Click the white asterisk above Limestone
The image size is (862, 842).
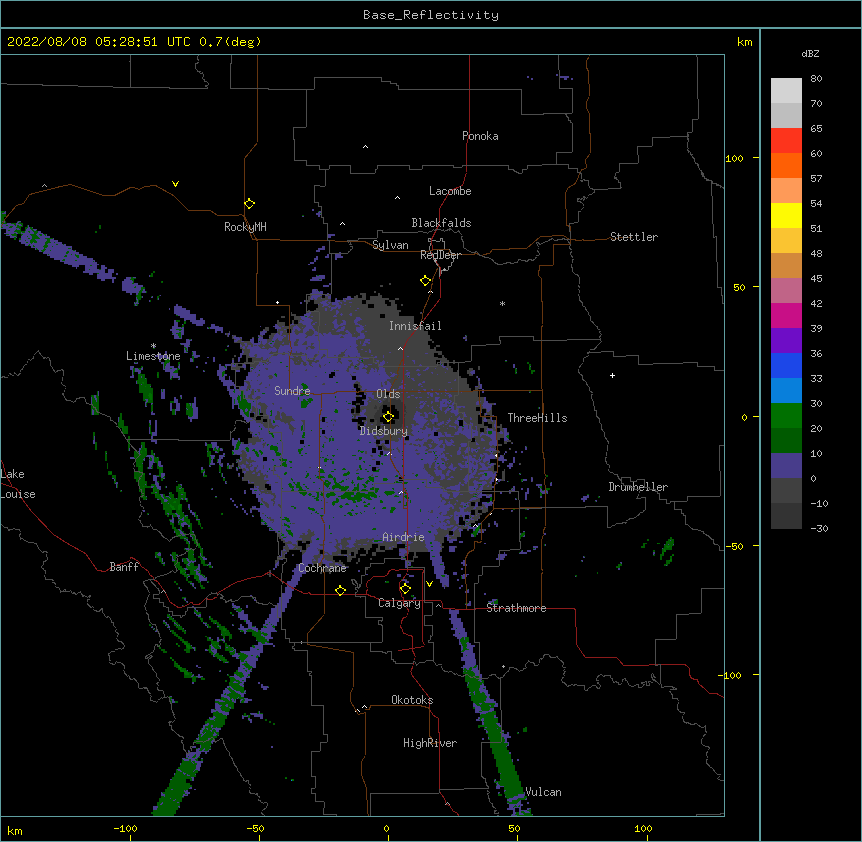click(153, 346)
